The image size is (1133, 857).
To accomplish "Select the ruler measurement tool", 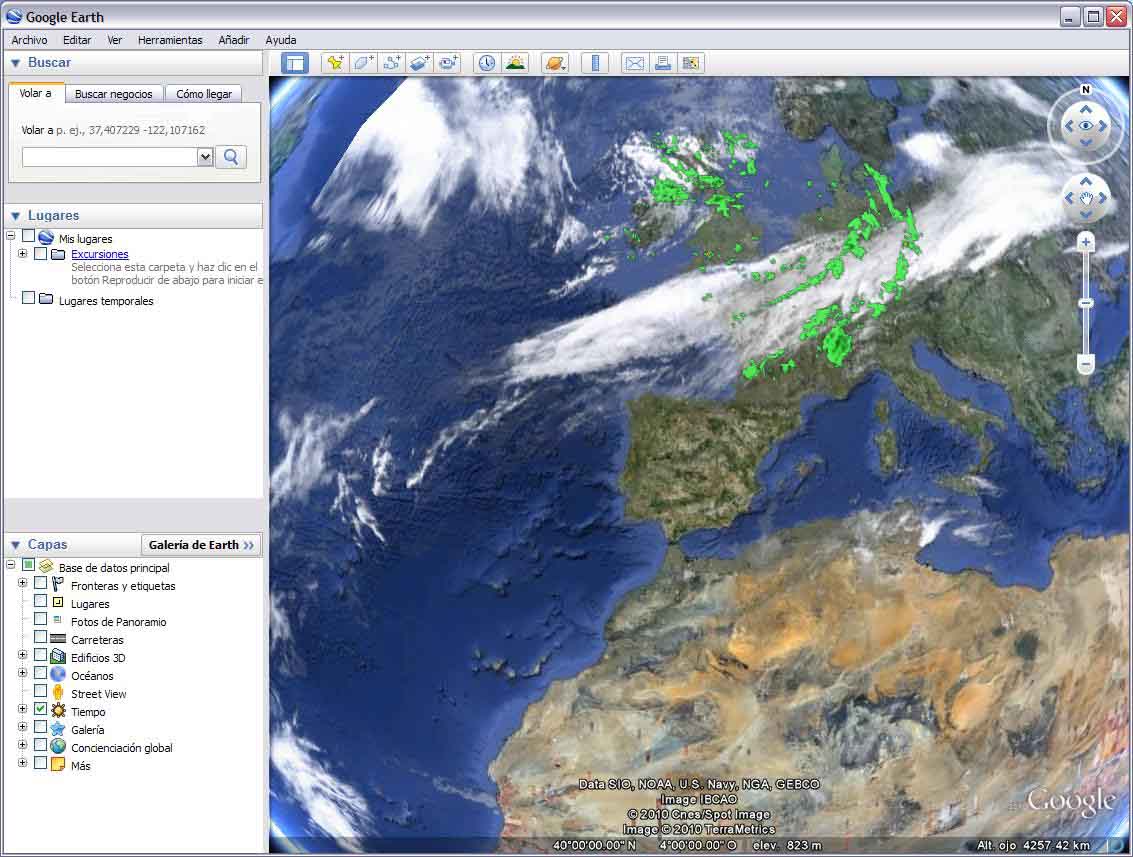I will coord(595,63).
